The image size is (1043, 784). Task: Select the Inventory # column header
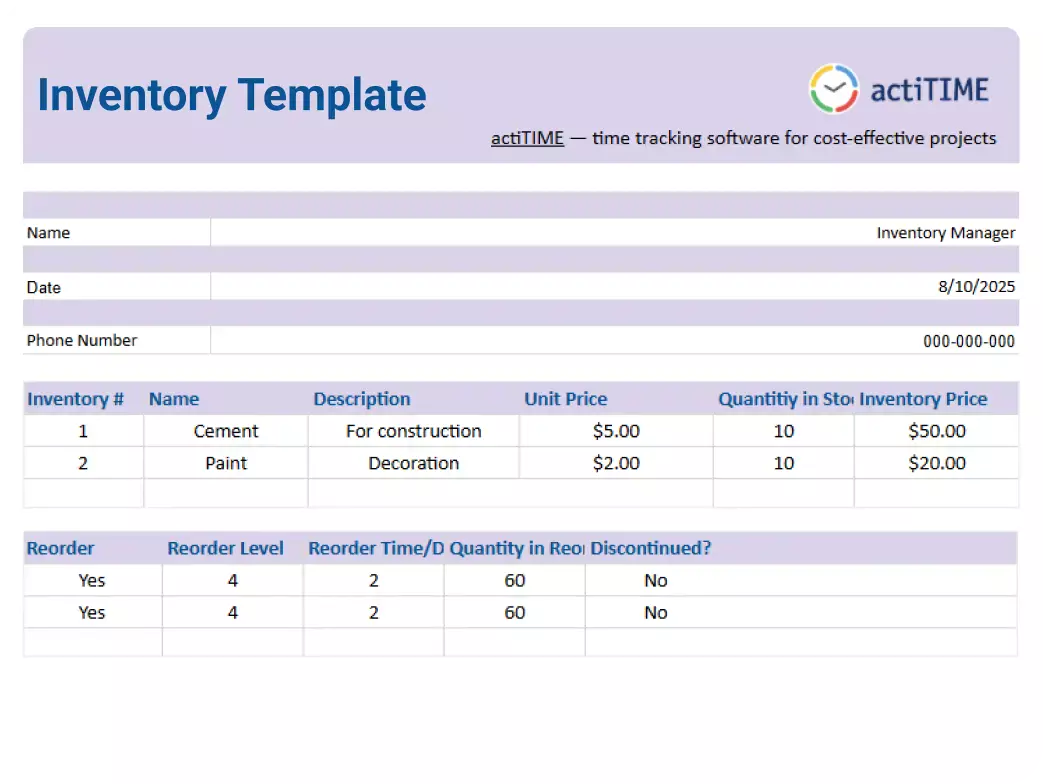coord(75,398)
